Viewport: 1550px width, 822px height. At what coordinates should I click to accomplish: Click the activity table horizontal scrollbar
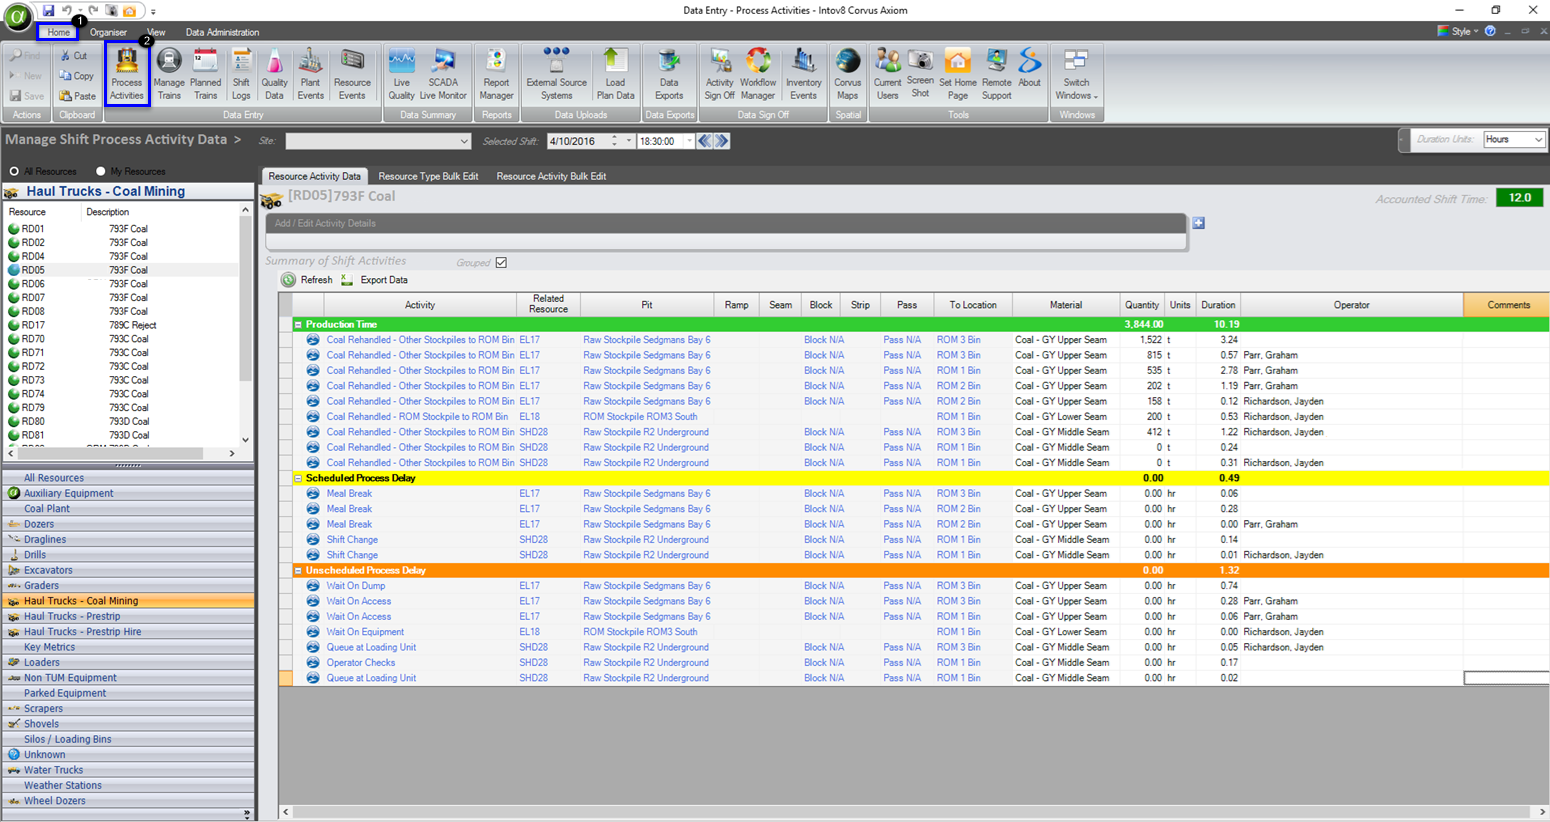tap(913, 812)
